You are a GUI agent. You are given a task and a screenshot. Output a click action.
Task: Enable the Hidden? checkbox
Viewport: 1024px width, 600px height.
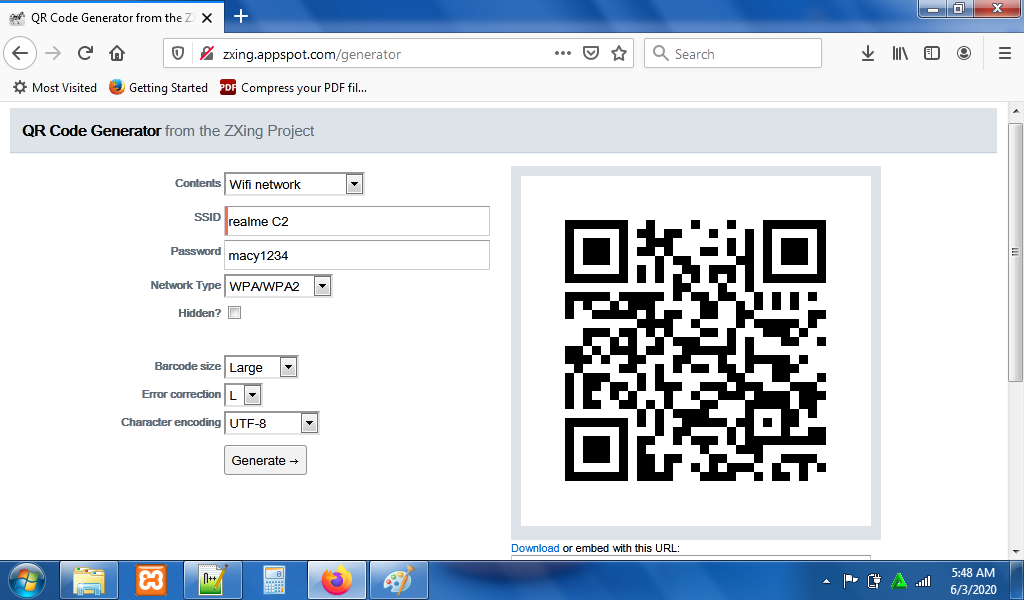tap(234, 312)
